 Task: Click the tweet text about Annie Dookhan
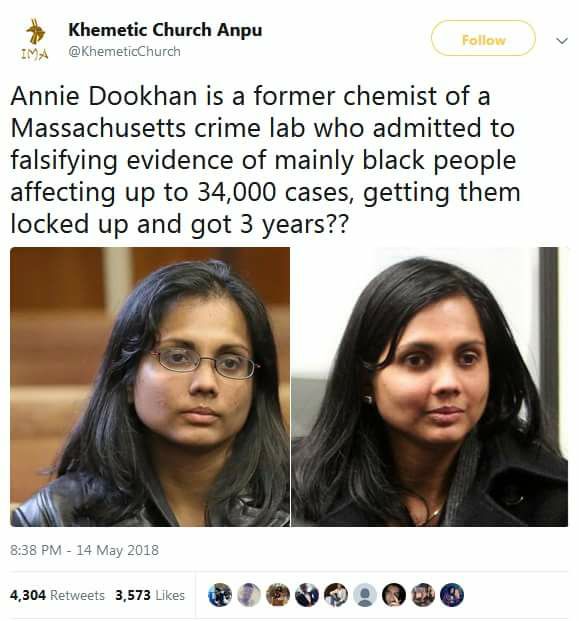click(265, 160)
